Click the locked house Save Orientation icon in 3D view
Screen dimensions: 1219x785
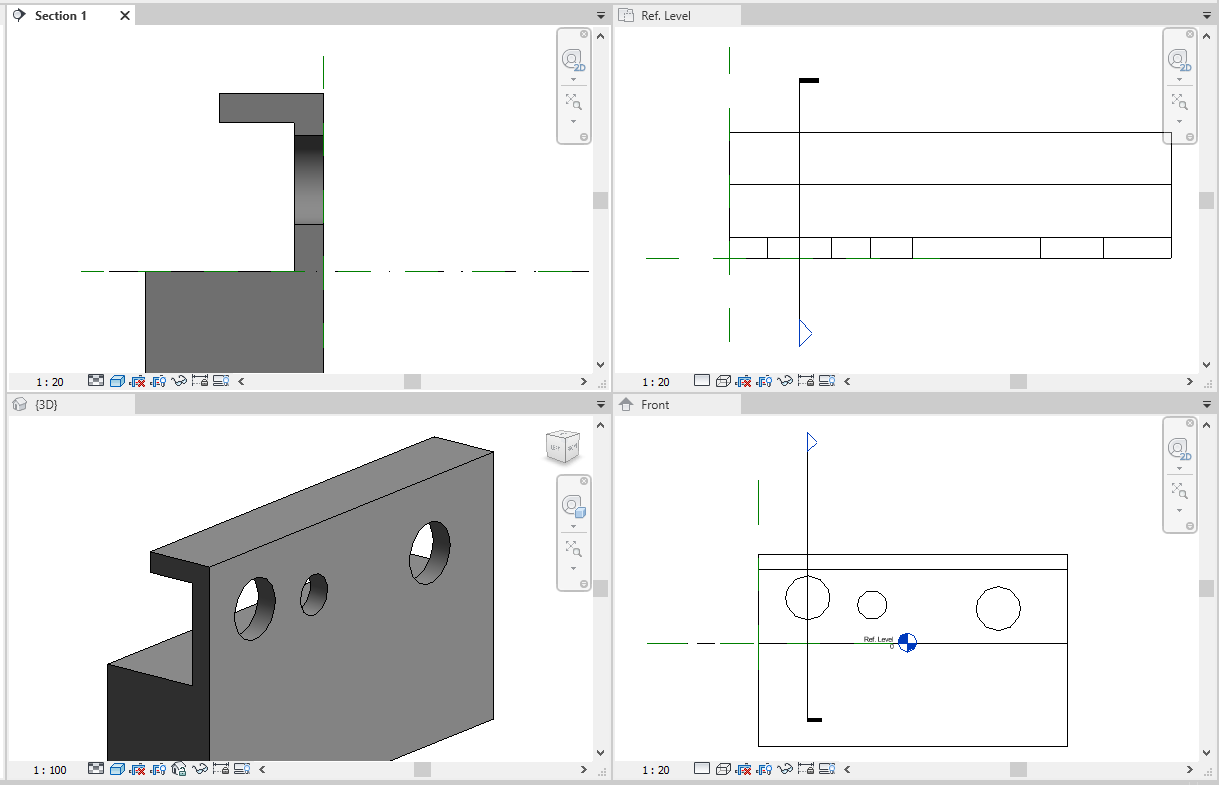[x=178, y=769]
